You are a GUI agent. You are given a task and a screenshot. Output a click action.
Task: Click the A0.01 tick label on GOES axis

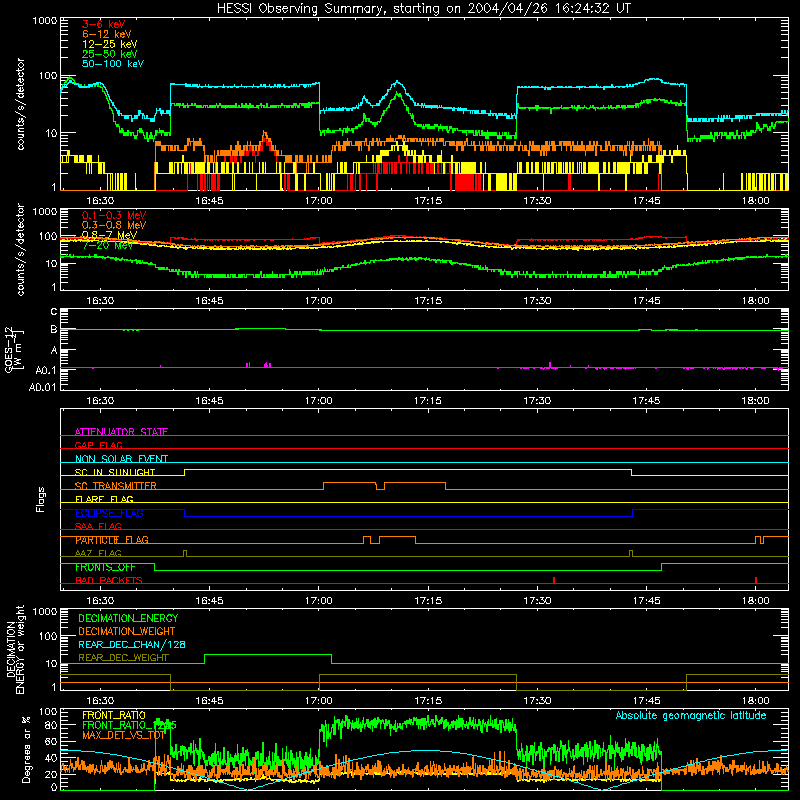pos(43,387)
